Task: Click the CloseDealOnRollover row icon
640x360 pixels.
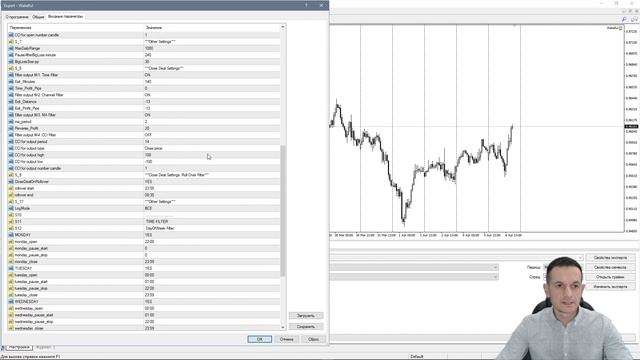Action: [11, 182]
